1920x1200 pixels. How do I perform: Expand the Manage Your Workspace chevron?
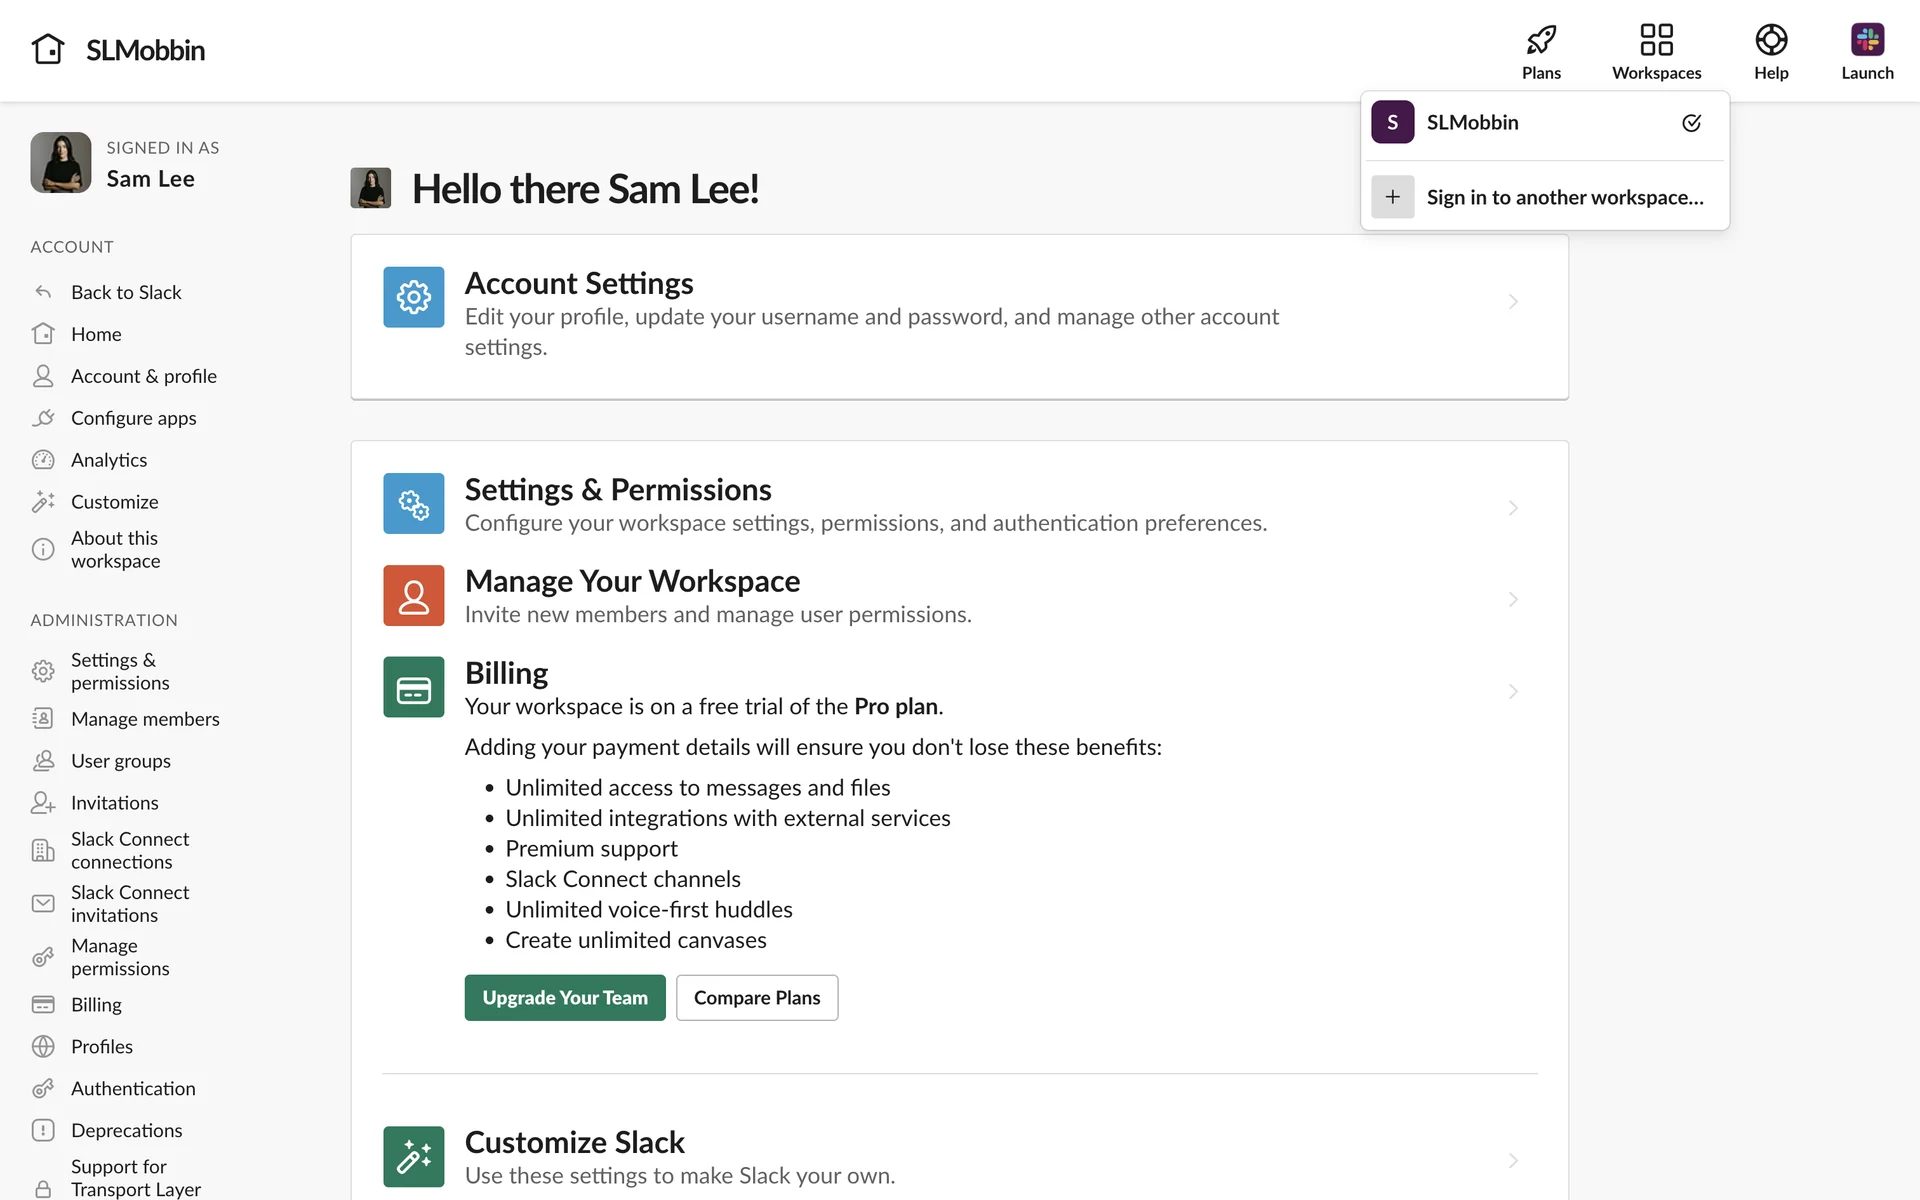click(1513, 600)
